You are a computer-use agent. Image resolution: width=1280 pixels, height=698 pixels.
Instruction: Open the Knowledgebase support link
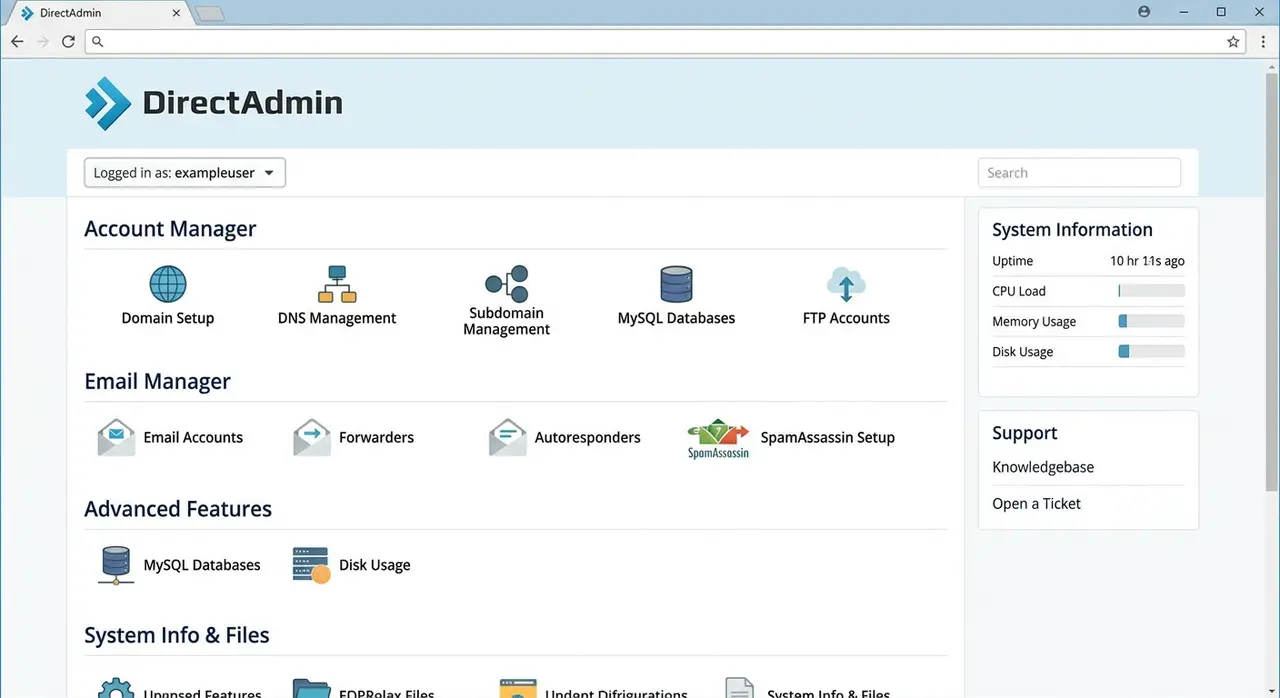point(1043,467)
